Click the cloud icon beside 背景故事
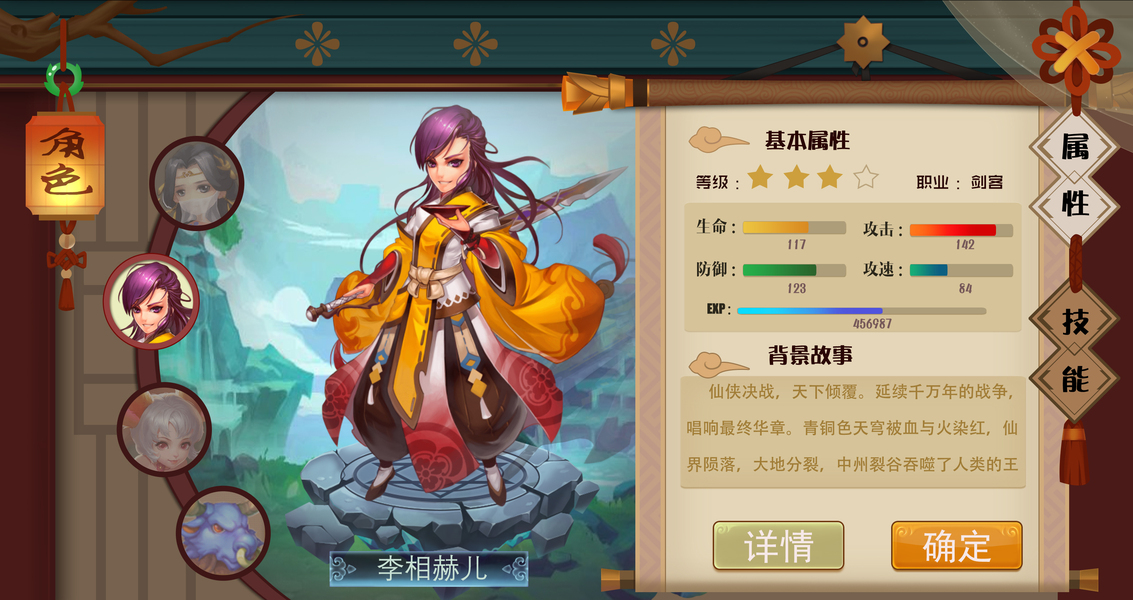Screen dimensions: 1133x600 pos(718,363)
